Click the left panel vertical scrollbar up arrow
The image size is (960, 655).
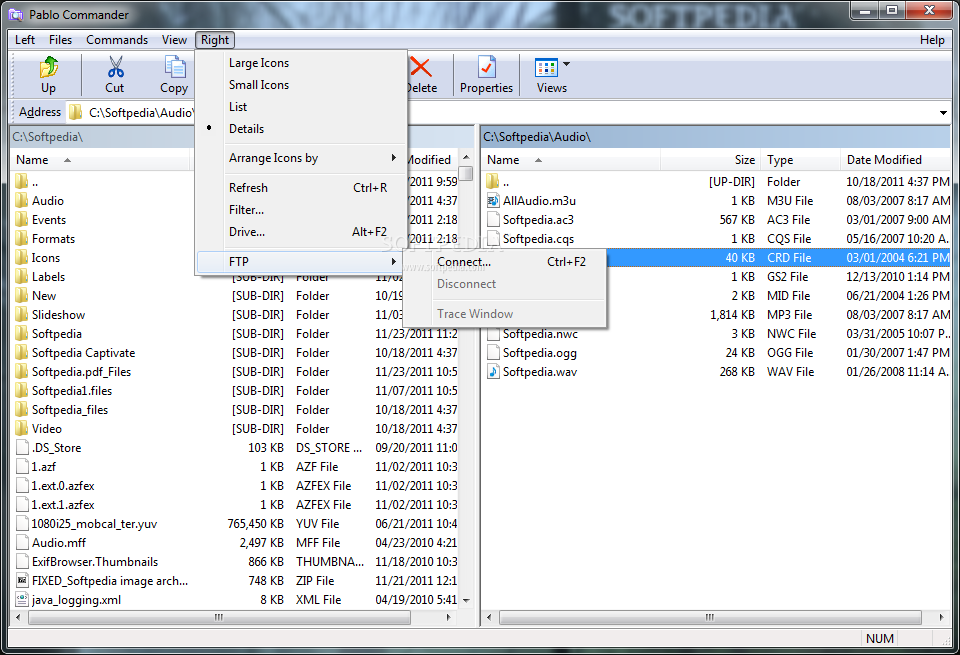466,157
